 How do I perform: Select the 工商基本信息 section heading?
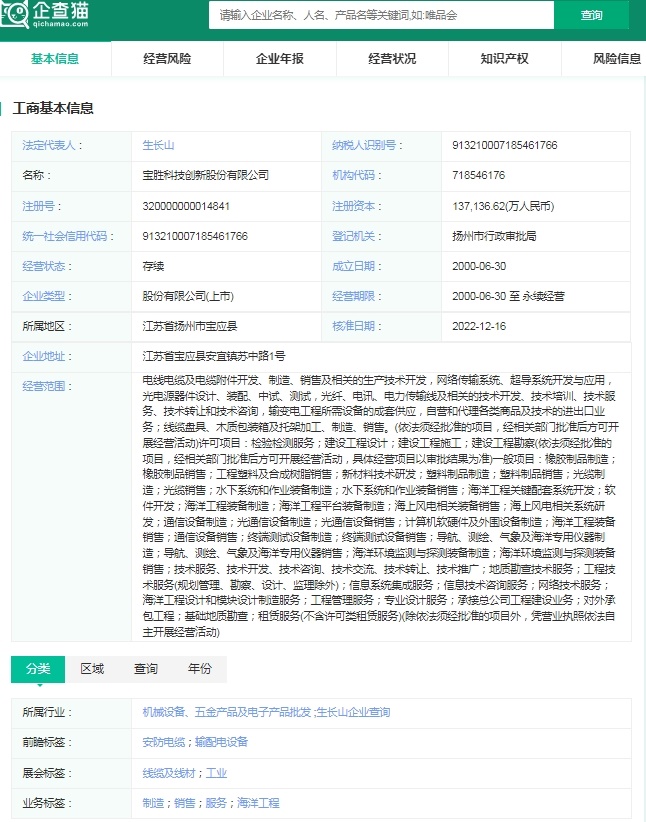[x=53, y=108]
